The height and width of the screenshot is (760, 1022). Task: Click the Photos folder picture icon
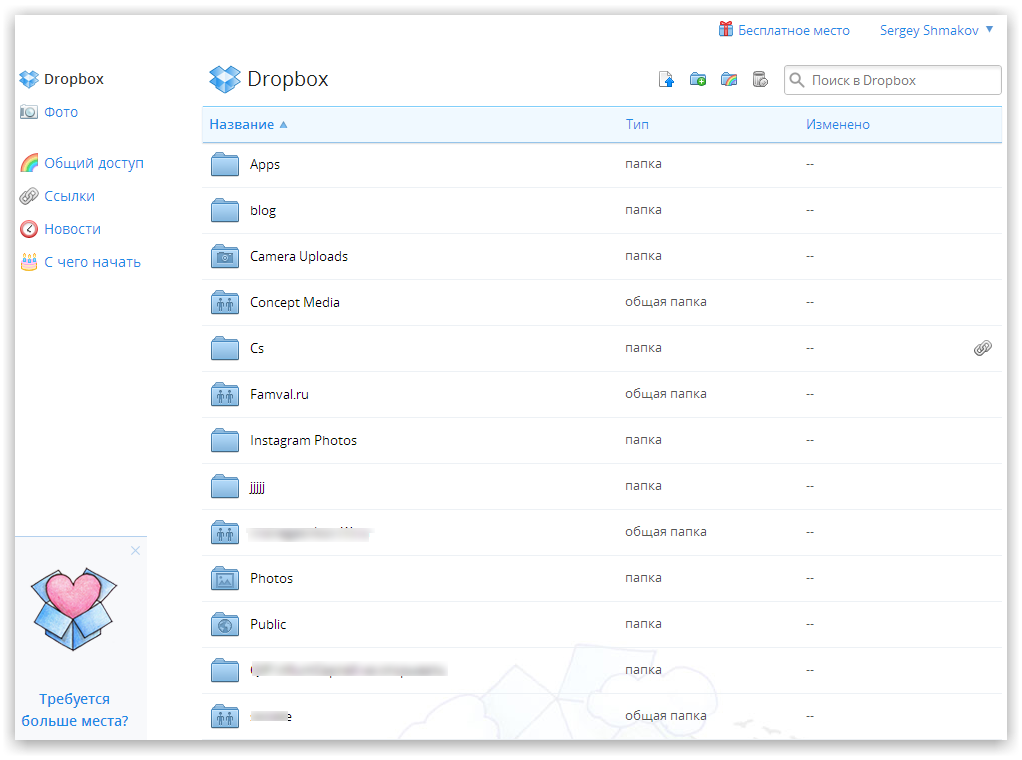[x=225, y=578]
